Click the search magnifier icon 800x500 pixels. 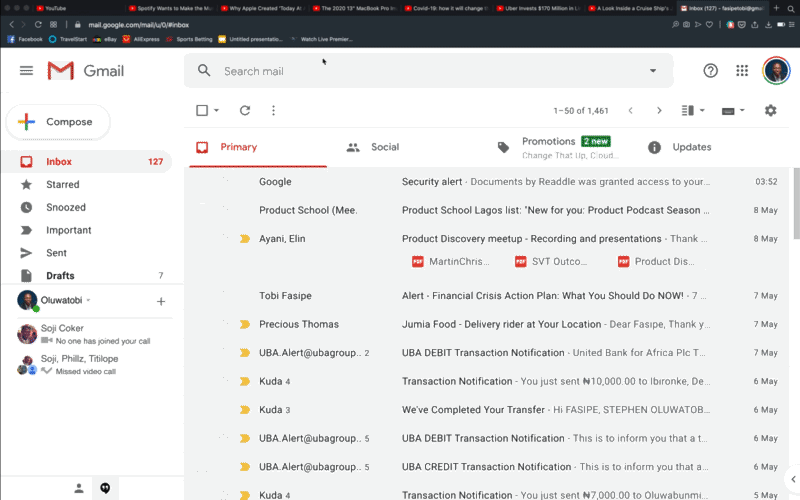pos(204,71)
